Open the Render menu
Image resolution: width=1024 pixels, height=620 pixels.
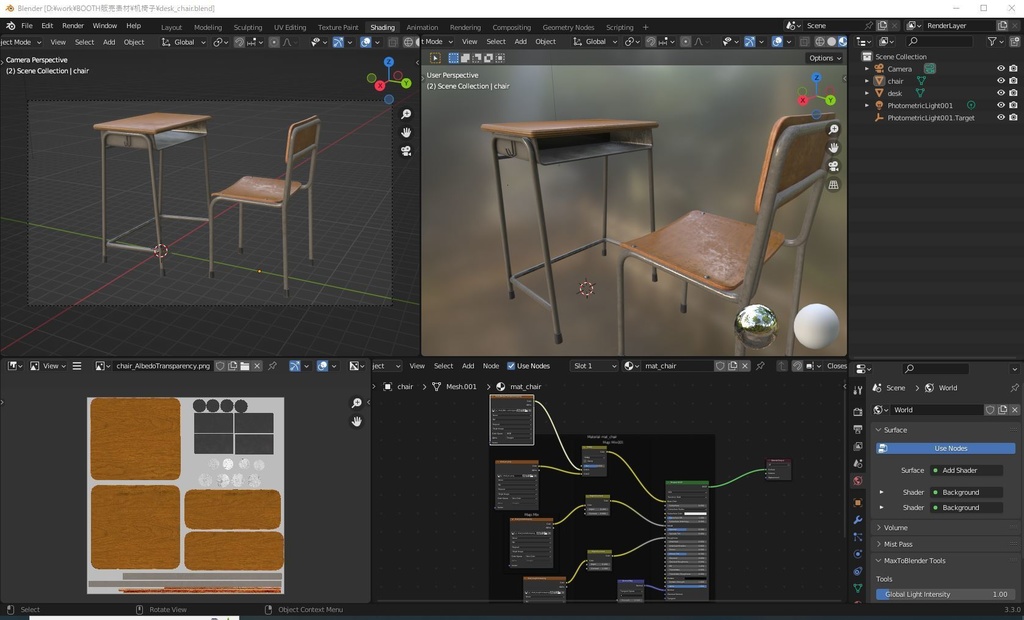click(73, 26)
